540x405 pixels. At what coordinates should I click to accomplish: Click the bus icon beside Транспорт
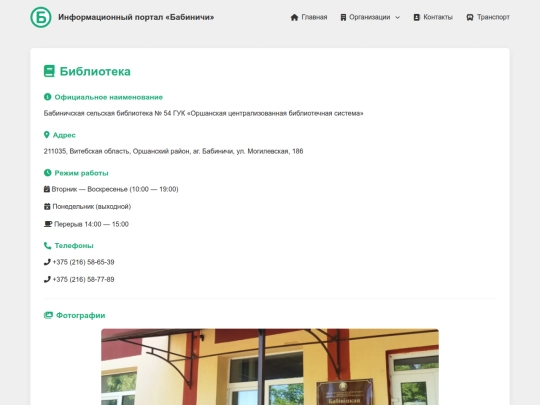tap(470, 17)
